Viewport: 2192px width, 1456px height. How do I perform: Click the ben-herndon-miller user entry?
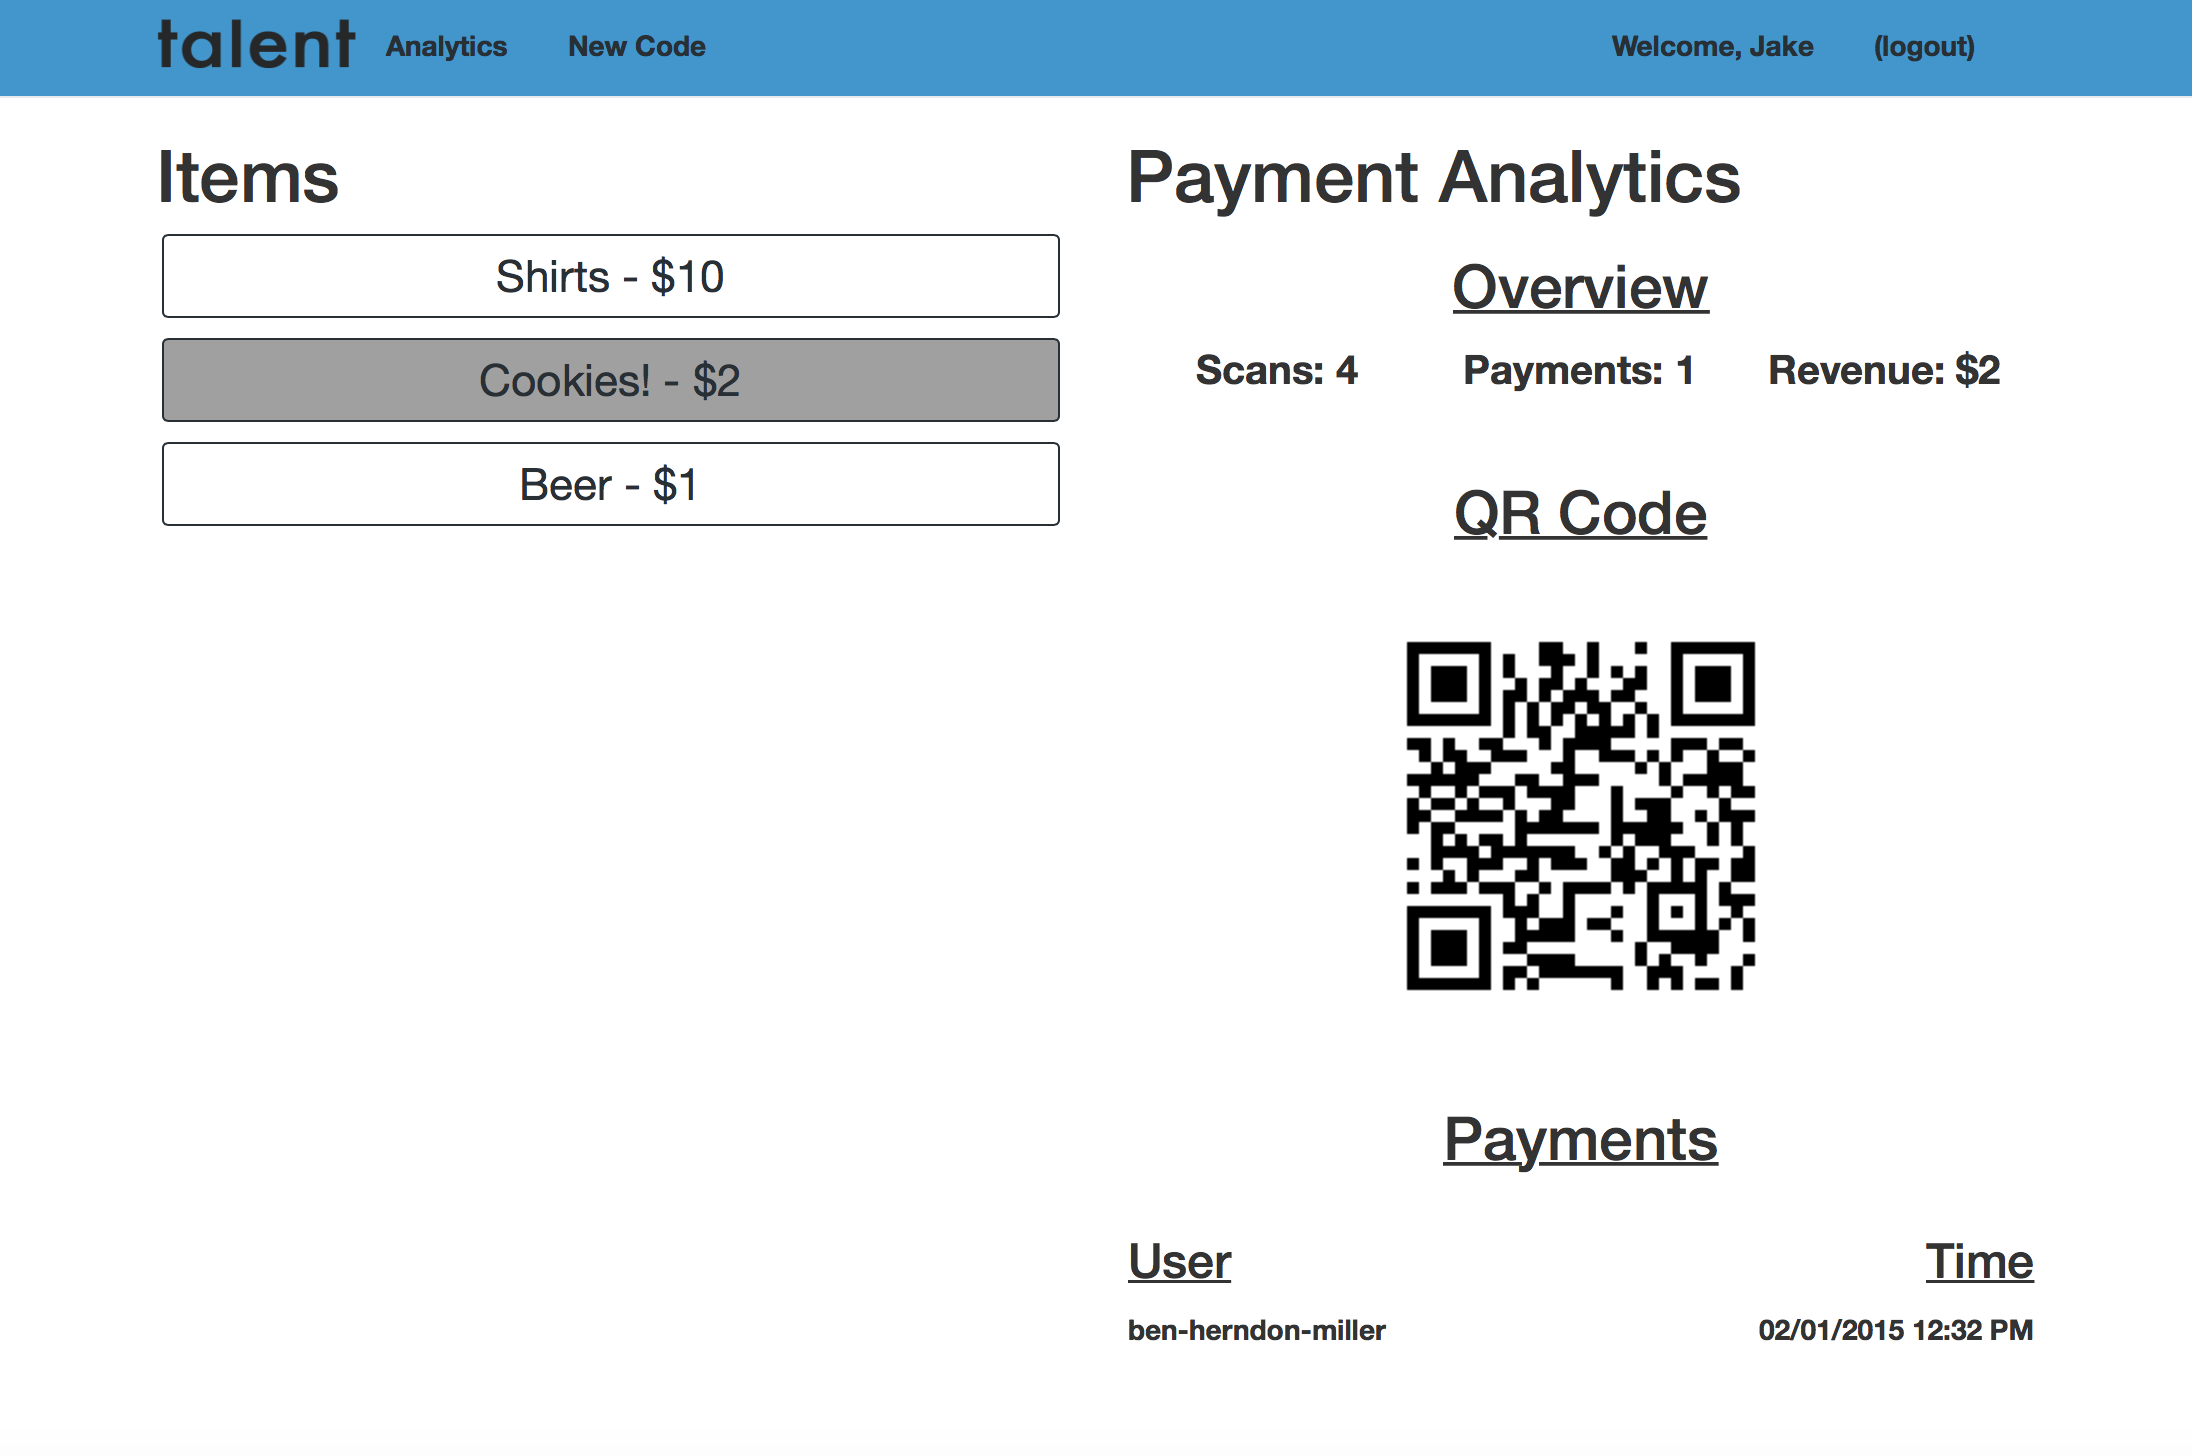(x=1256, y=1331)
